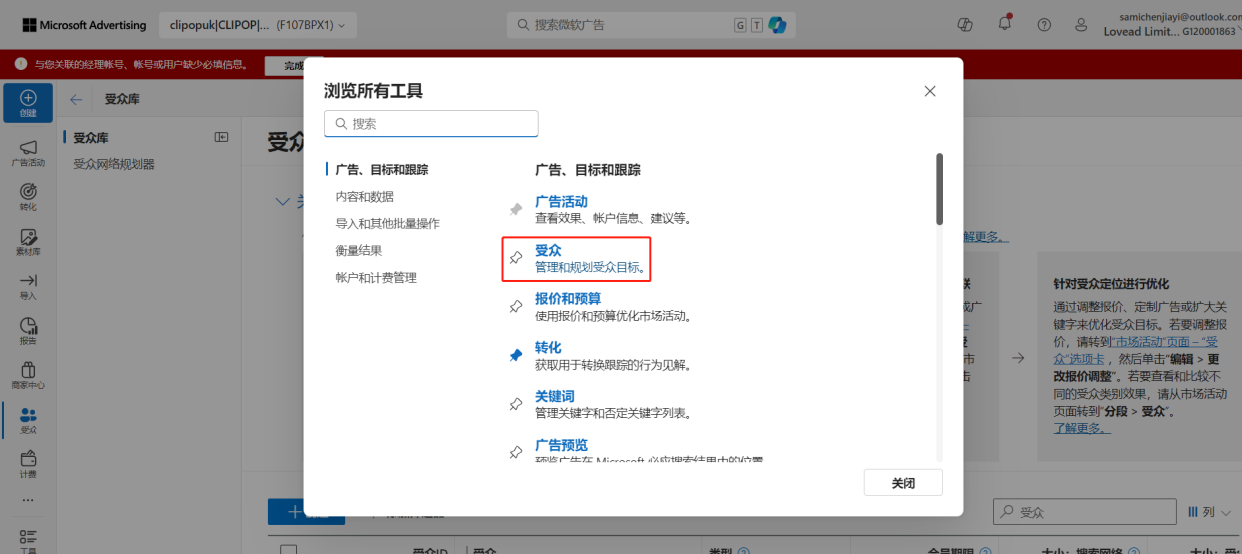Open 报告 sidebar icon
This screenshot has height=554, width=1242.
coord(28,331)
